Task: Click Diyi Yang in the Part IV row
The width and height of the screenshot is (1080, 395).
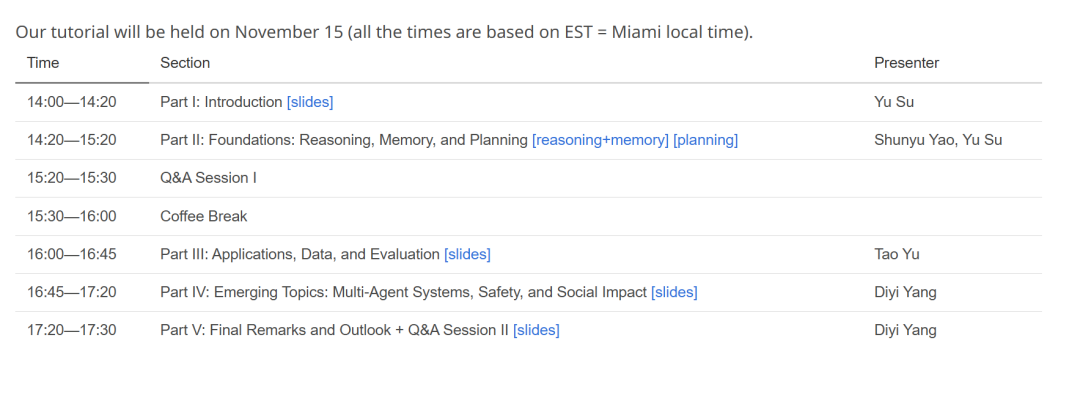Action: coord(905,292)
